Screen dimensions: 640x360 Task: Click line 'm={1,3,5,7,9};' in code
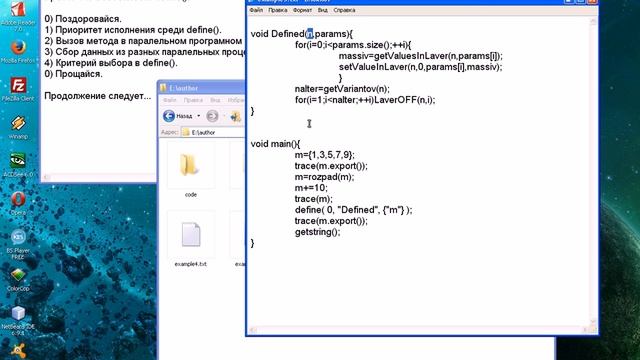click(325, 155)
